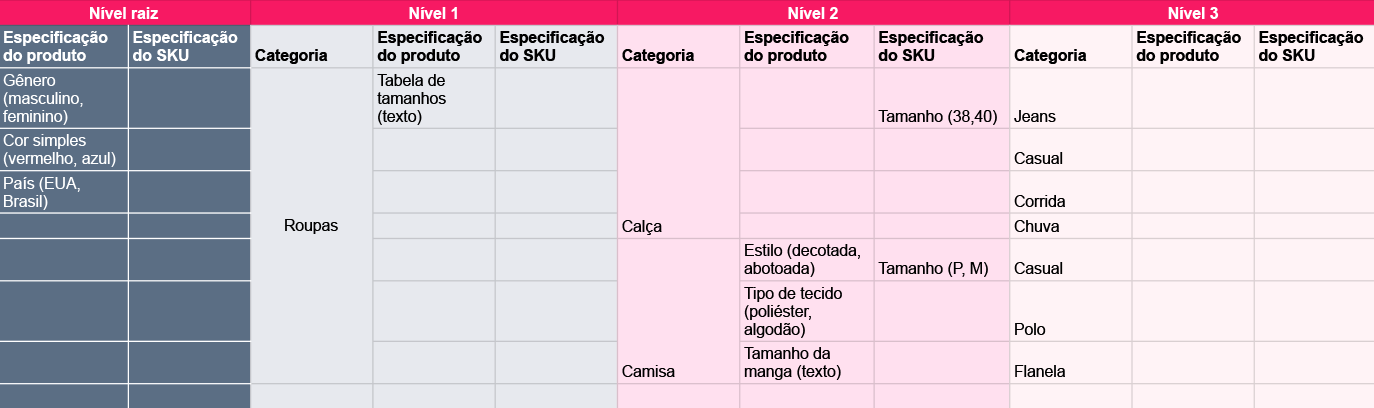Click the "Chuva" category cell
This screenshot has width=1374, height=408.
(1070, 226)
